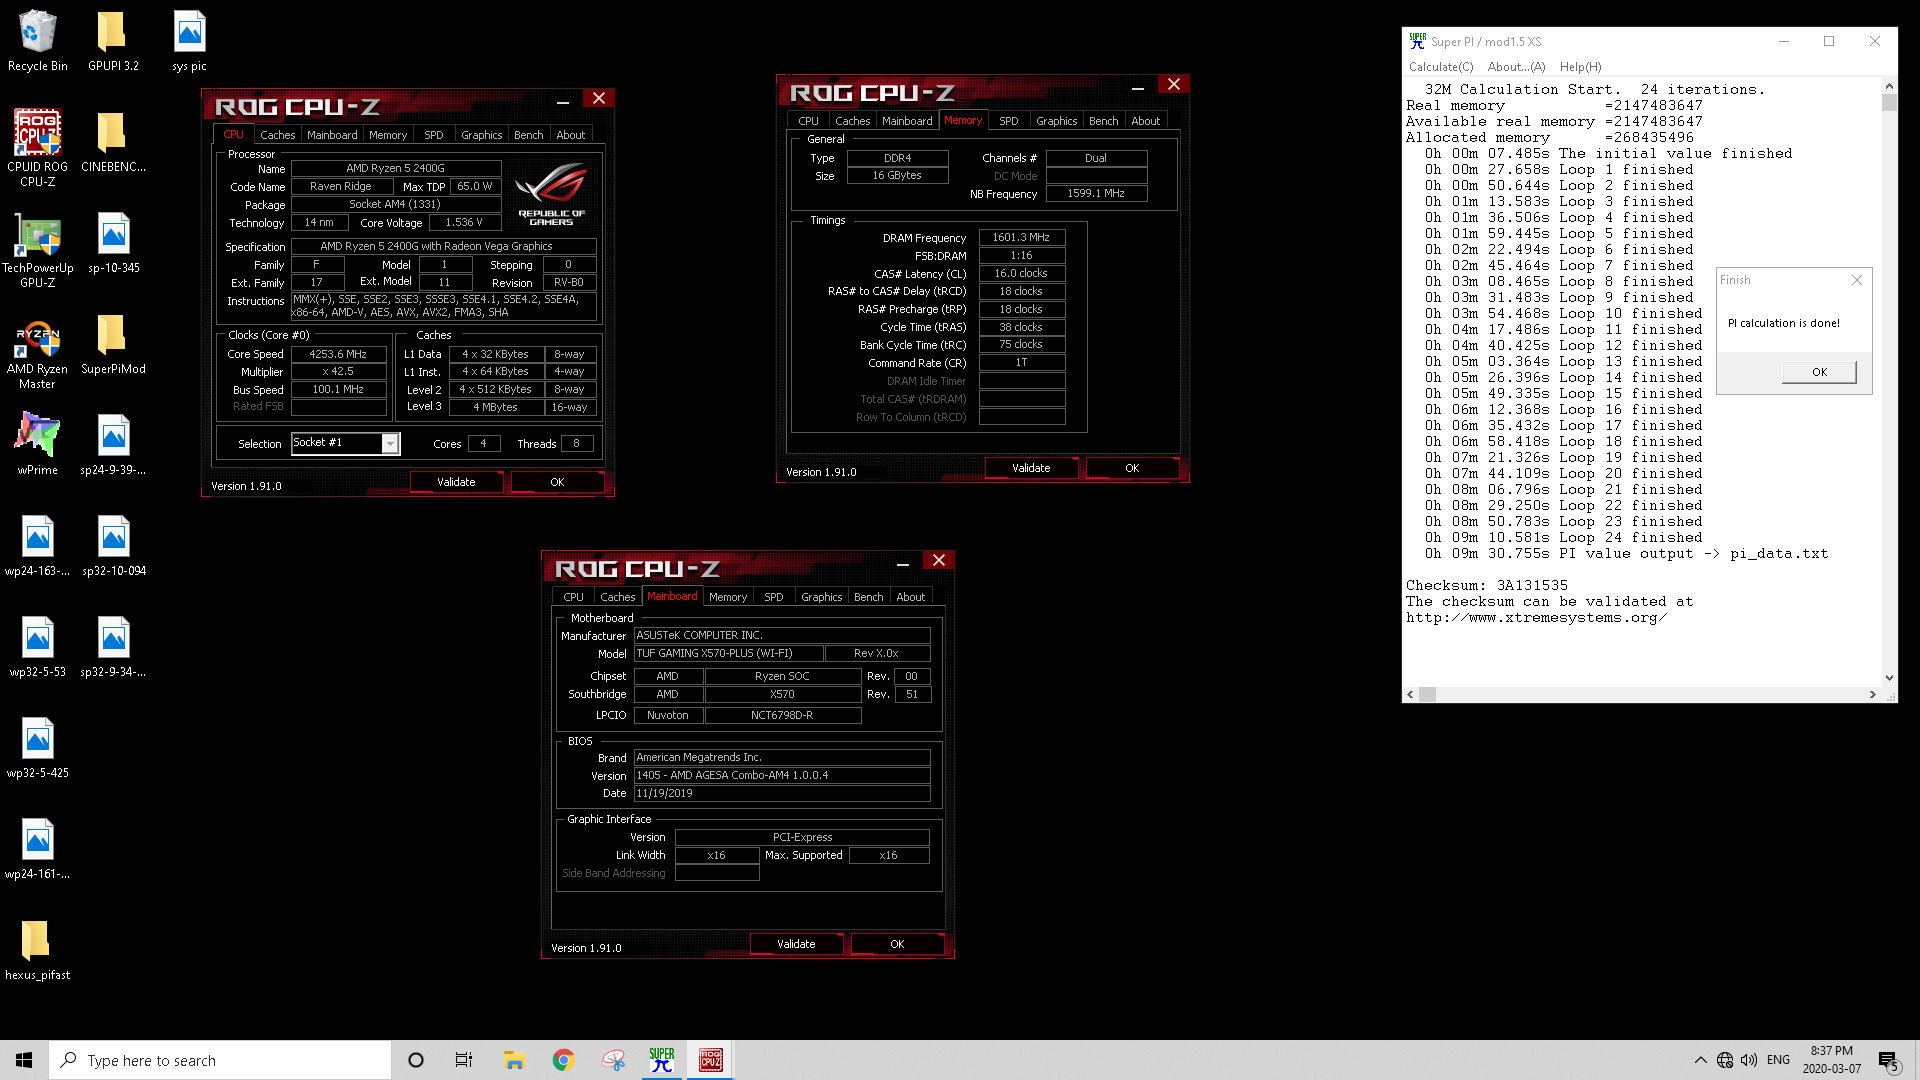Open Help(H) menu in Super PI

(1580, 67)
